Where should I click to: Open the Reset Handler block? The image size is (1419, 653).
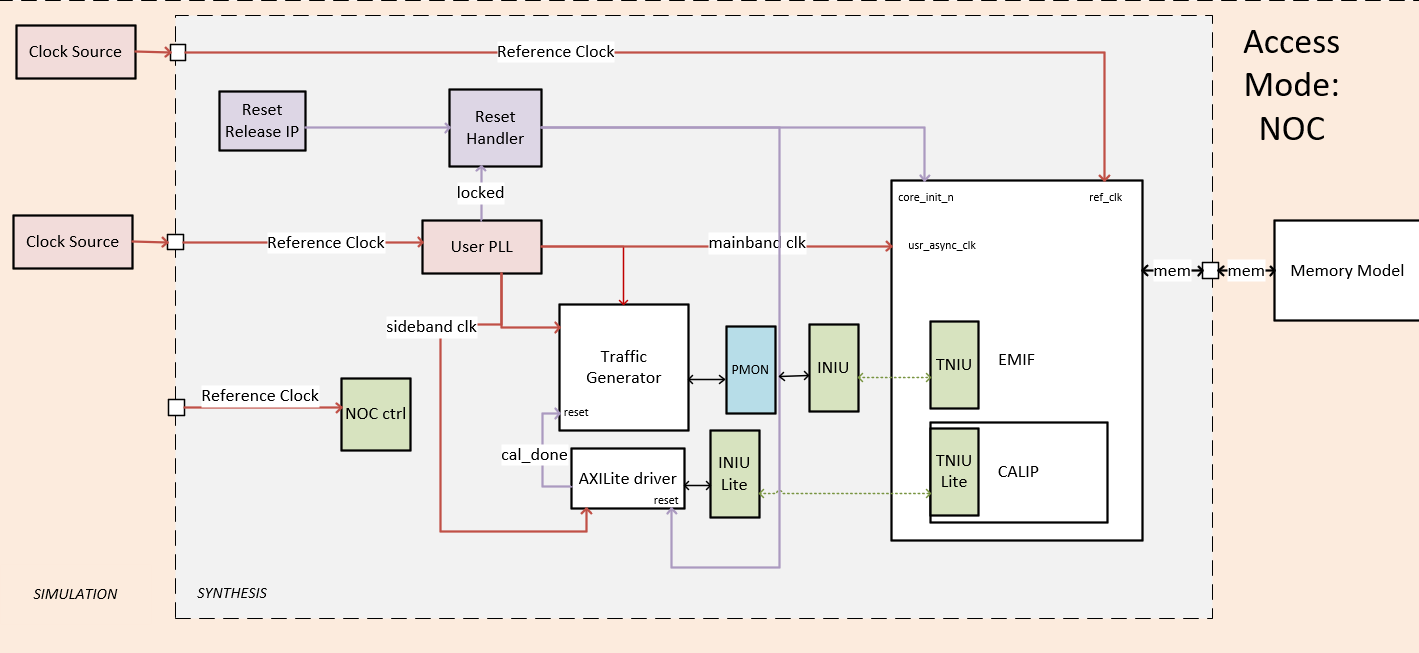[495, 127]
